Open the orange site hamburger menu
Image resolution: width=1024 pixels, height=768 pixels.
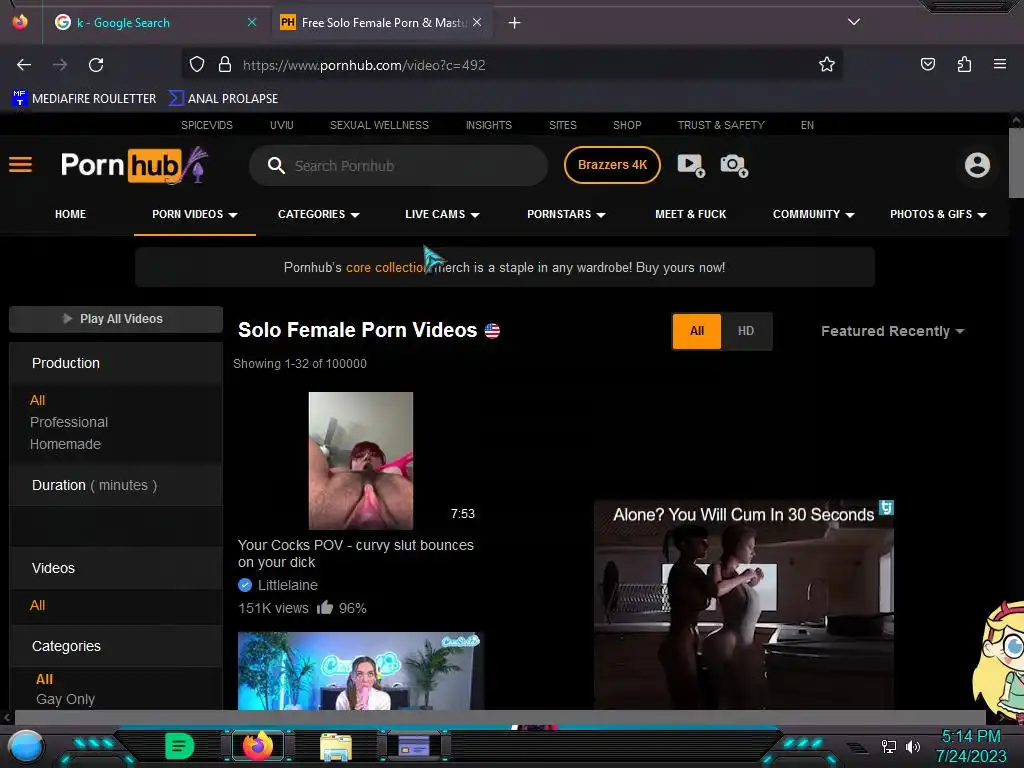coord(20,165)
